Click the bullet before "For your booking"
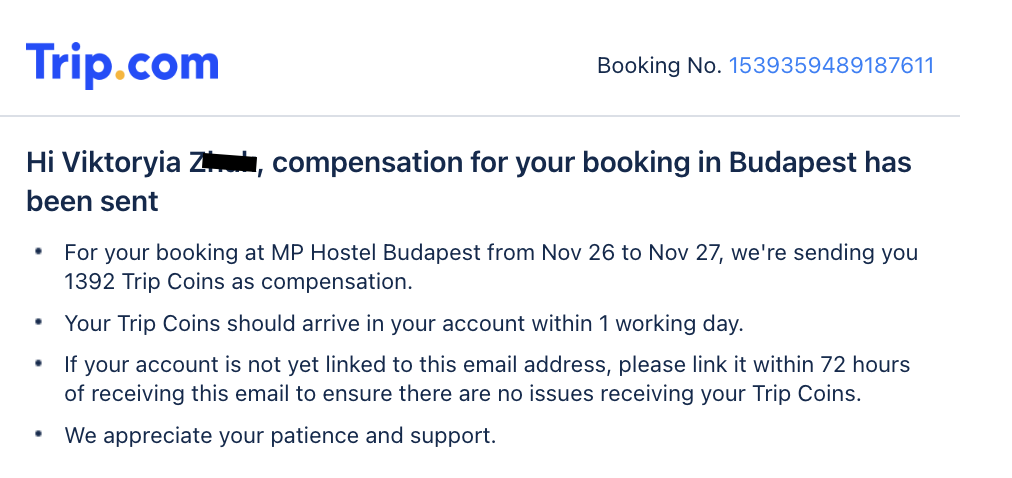Image resolution: width=1012 pixels, height=478 pixels. click(x=38, y=252)
